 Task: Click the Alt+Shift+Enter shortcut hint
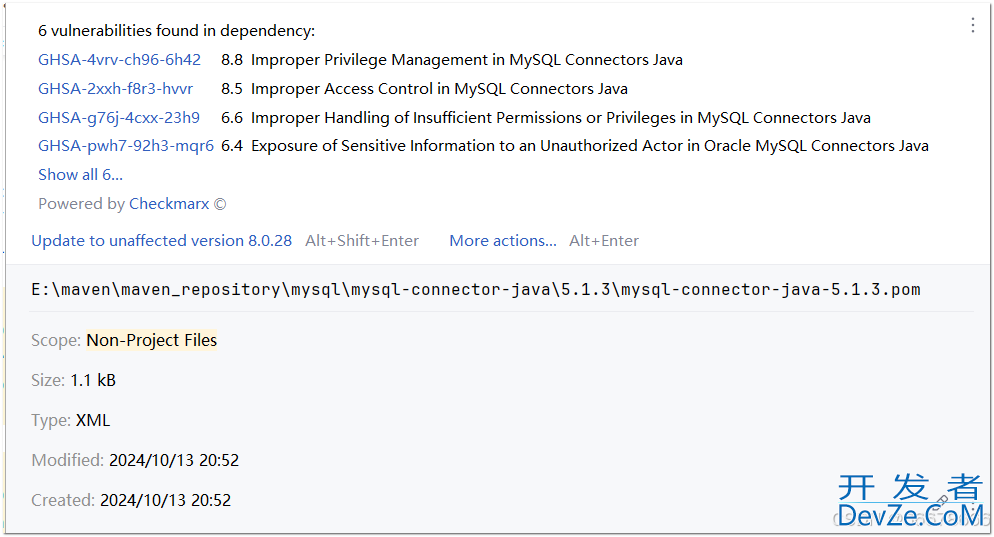click(x=362, y=241)
